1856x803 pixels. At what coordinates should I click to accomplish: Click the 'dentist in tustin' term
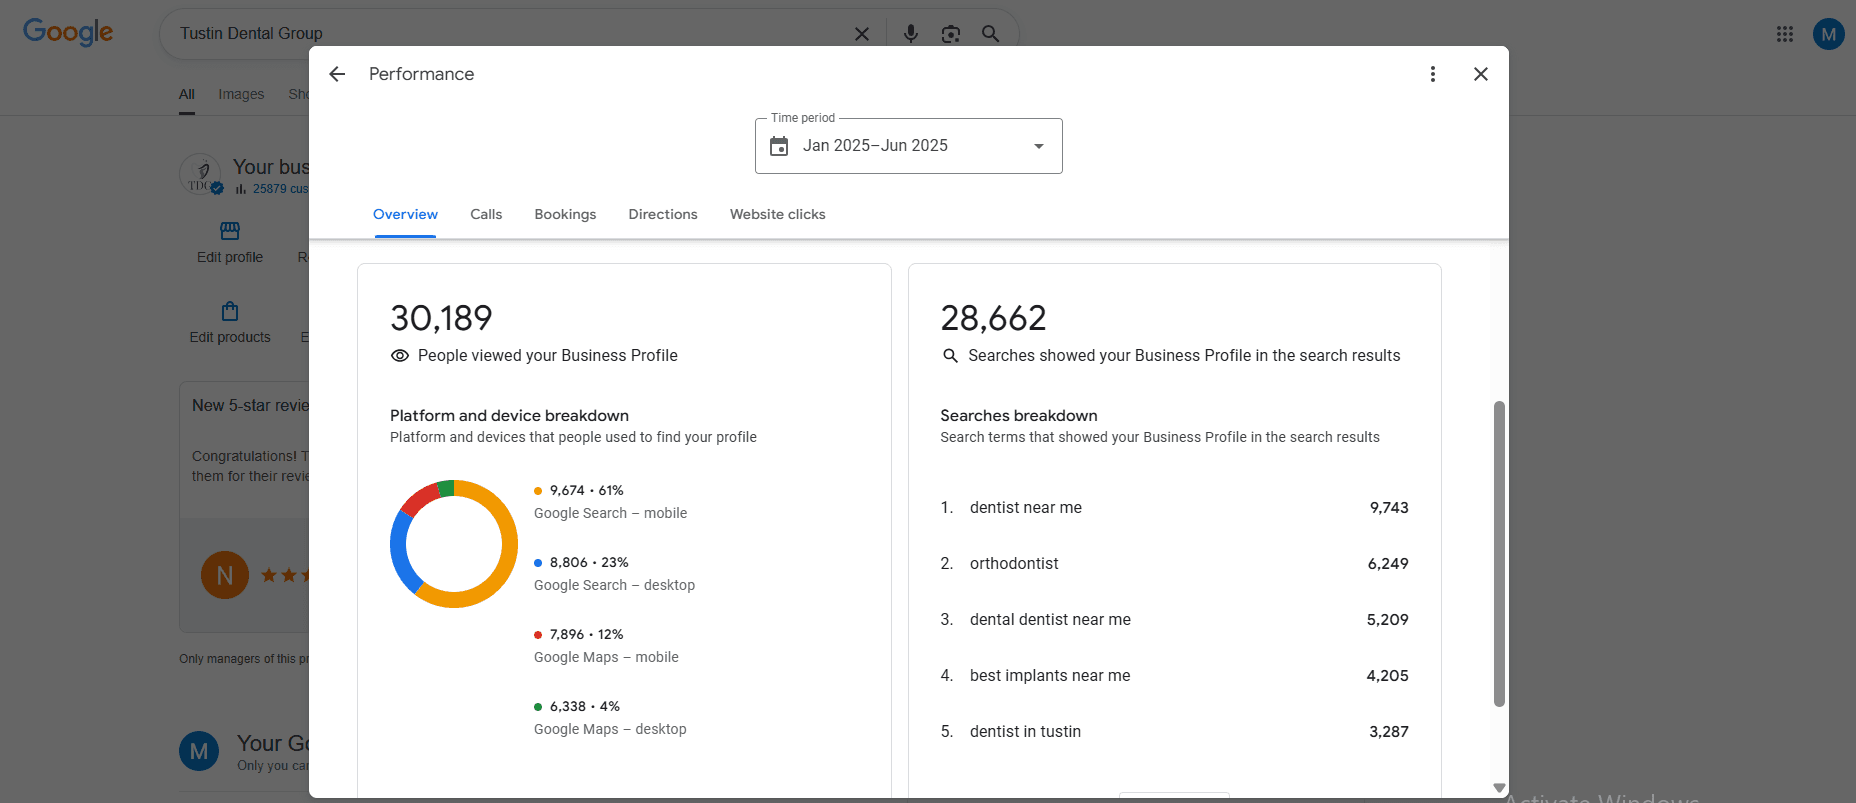pos(1025,731)
